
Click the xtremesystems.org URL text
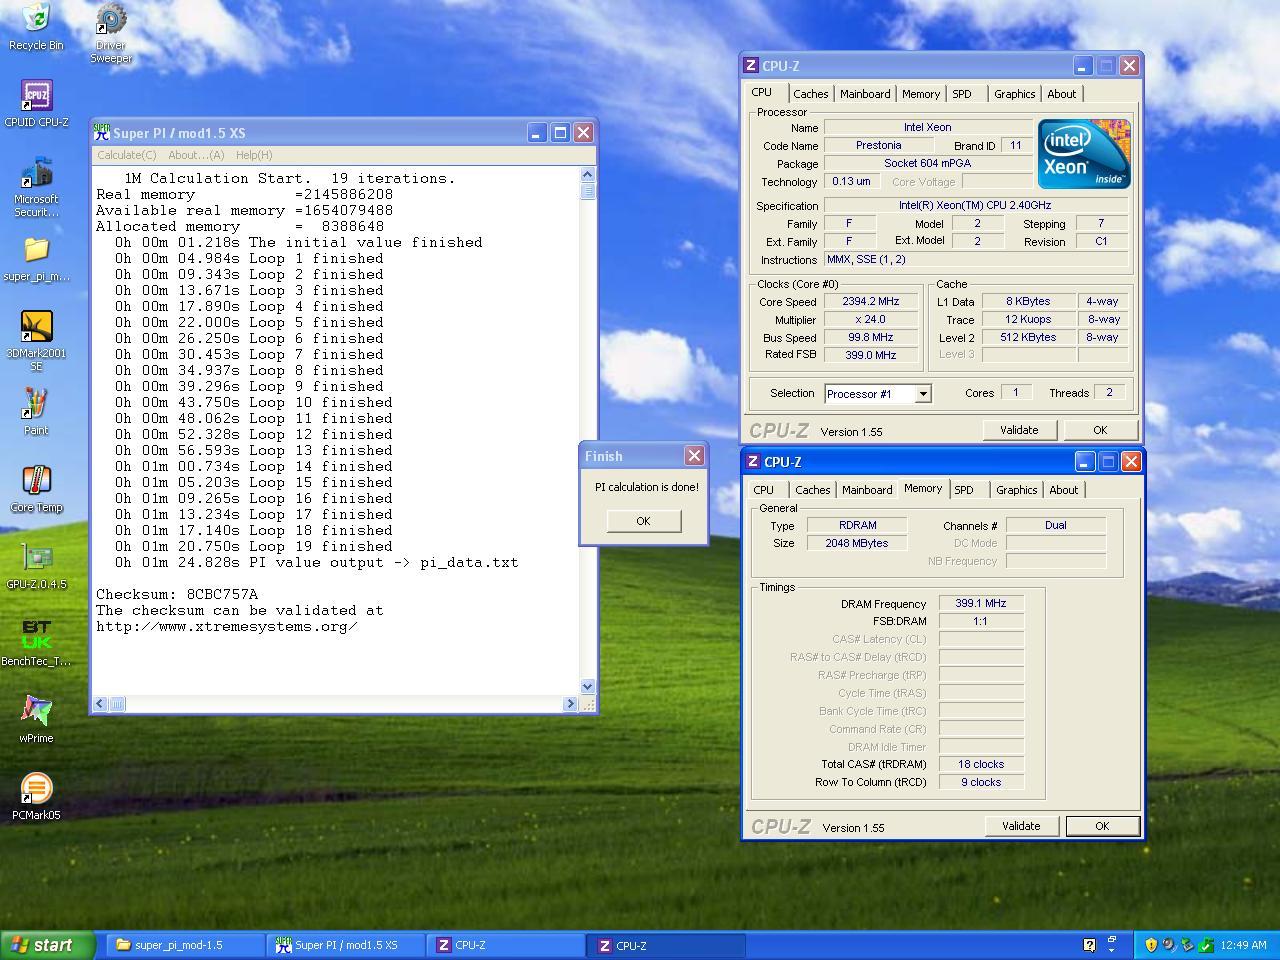227,626
